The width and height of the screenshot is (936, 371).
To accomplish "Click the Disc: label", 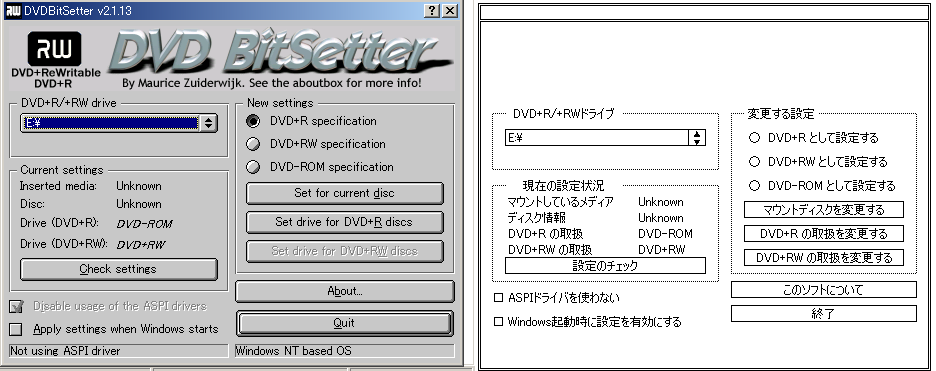I will [32, 204].
